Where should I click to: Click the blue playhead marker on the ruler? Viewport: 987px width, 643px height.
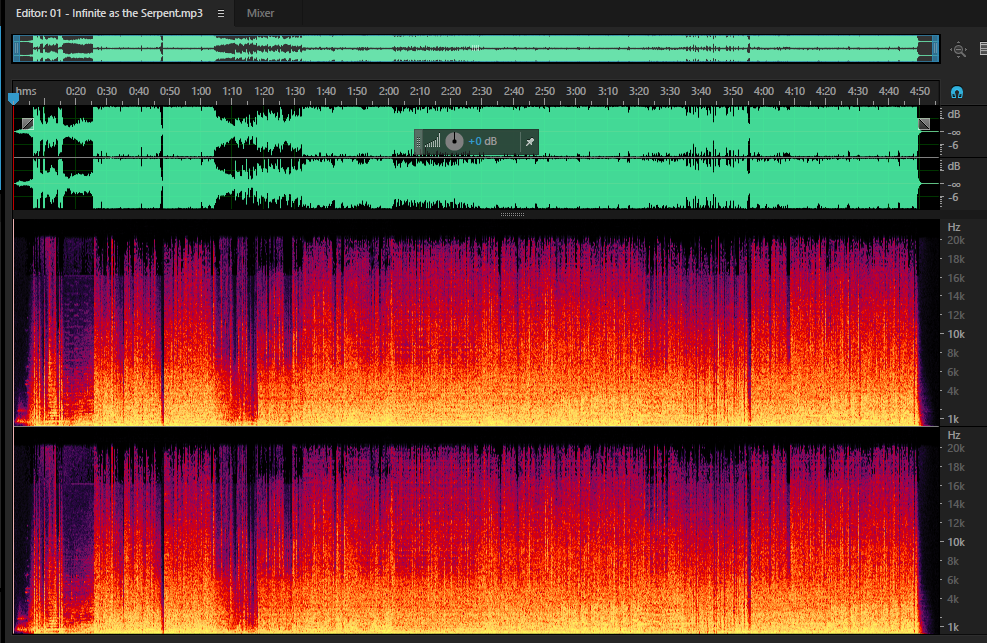13,98
